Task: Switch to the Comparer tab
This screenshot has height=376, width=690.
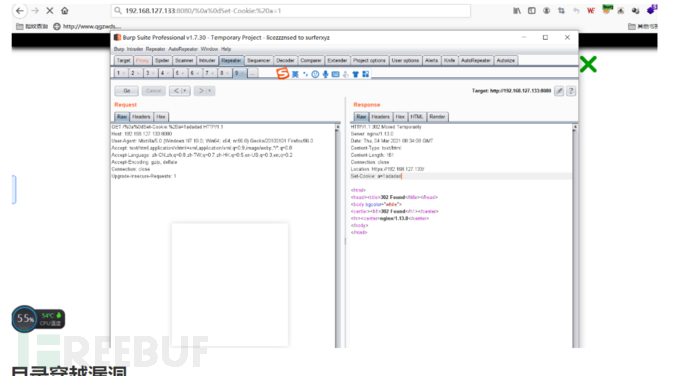Action: click(311, 60)
